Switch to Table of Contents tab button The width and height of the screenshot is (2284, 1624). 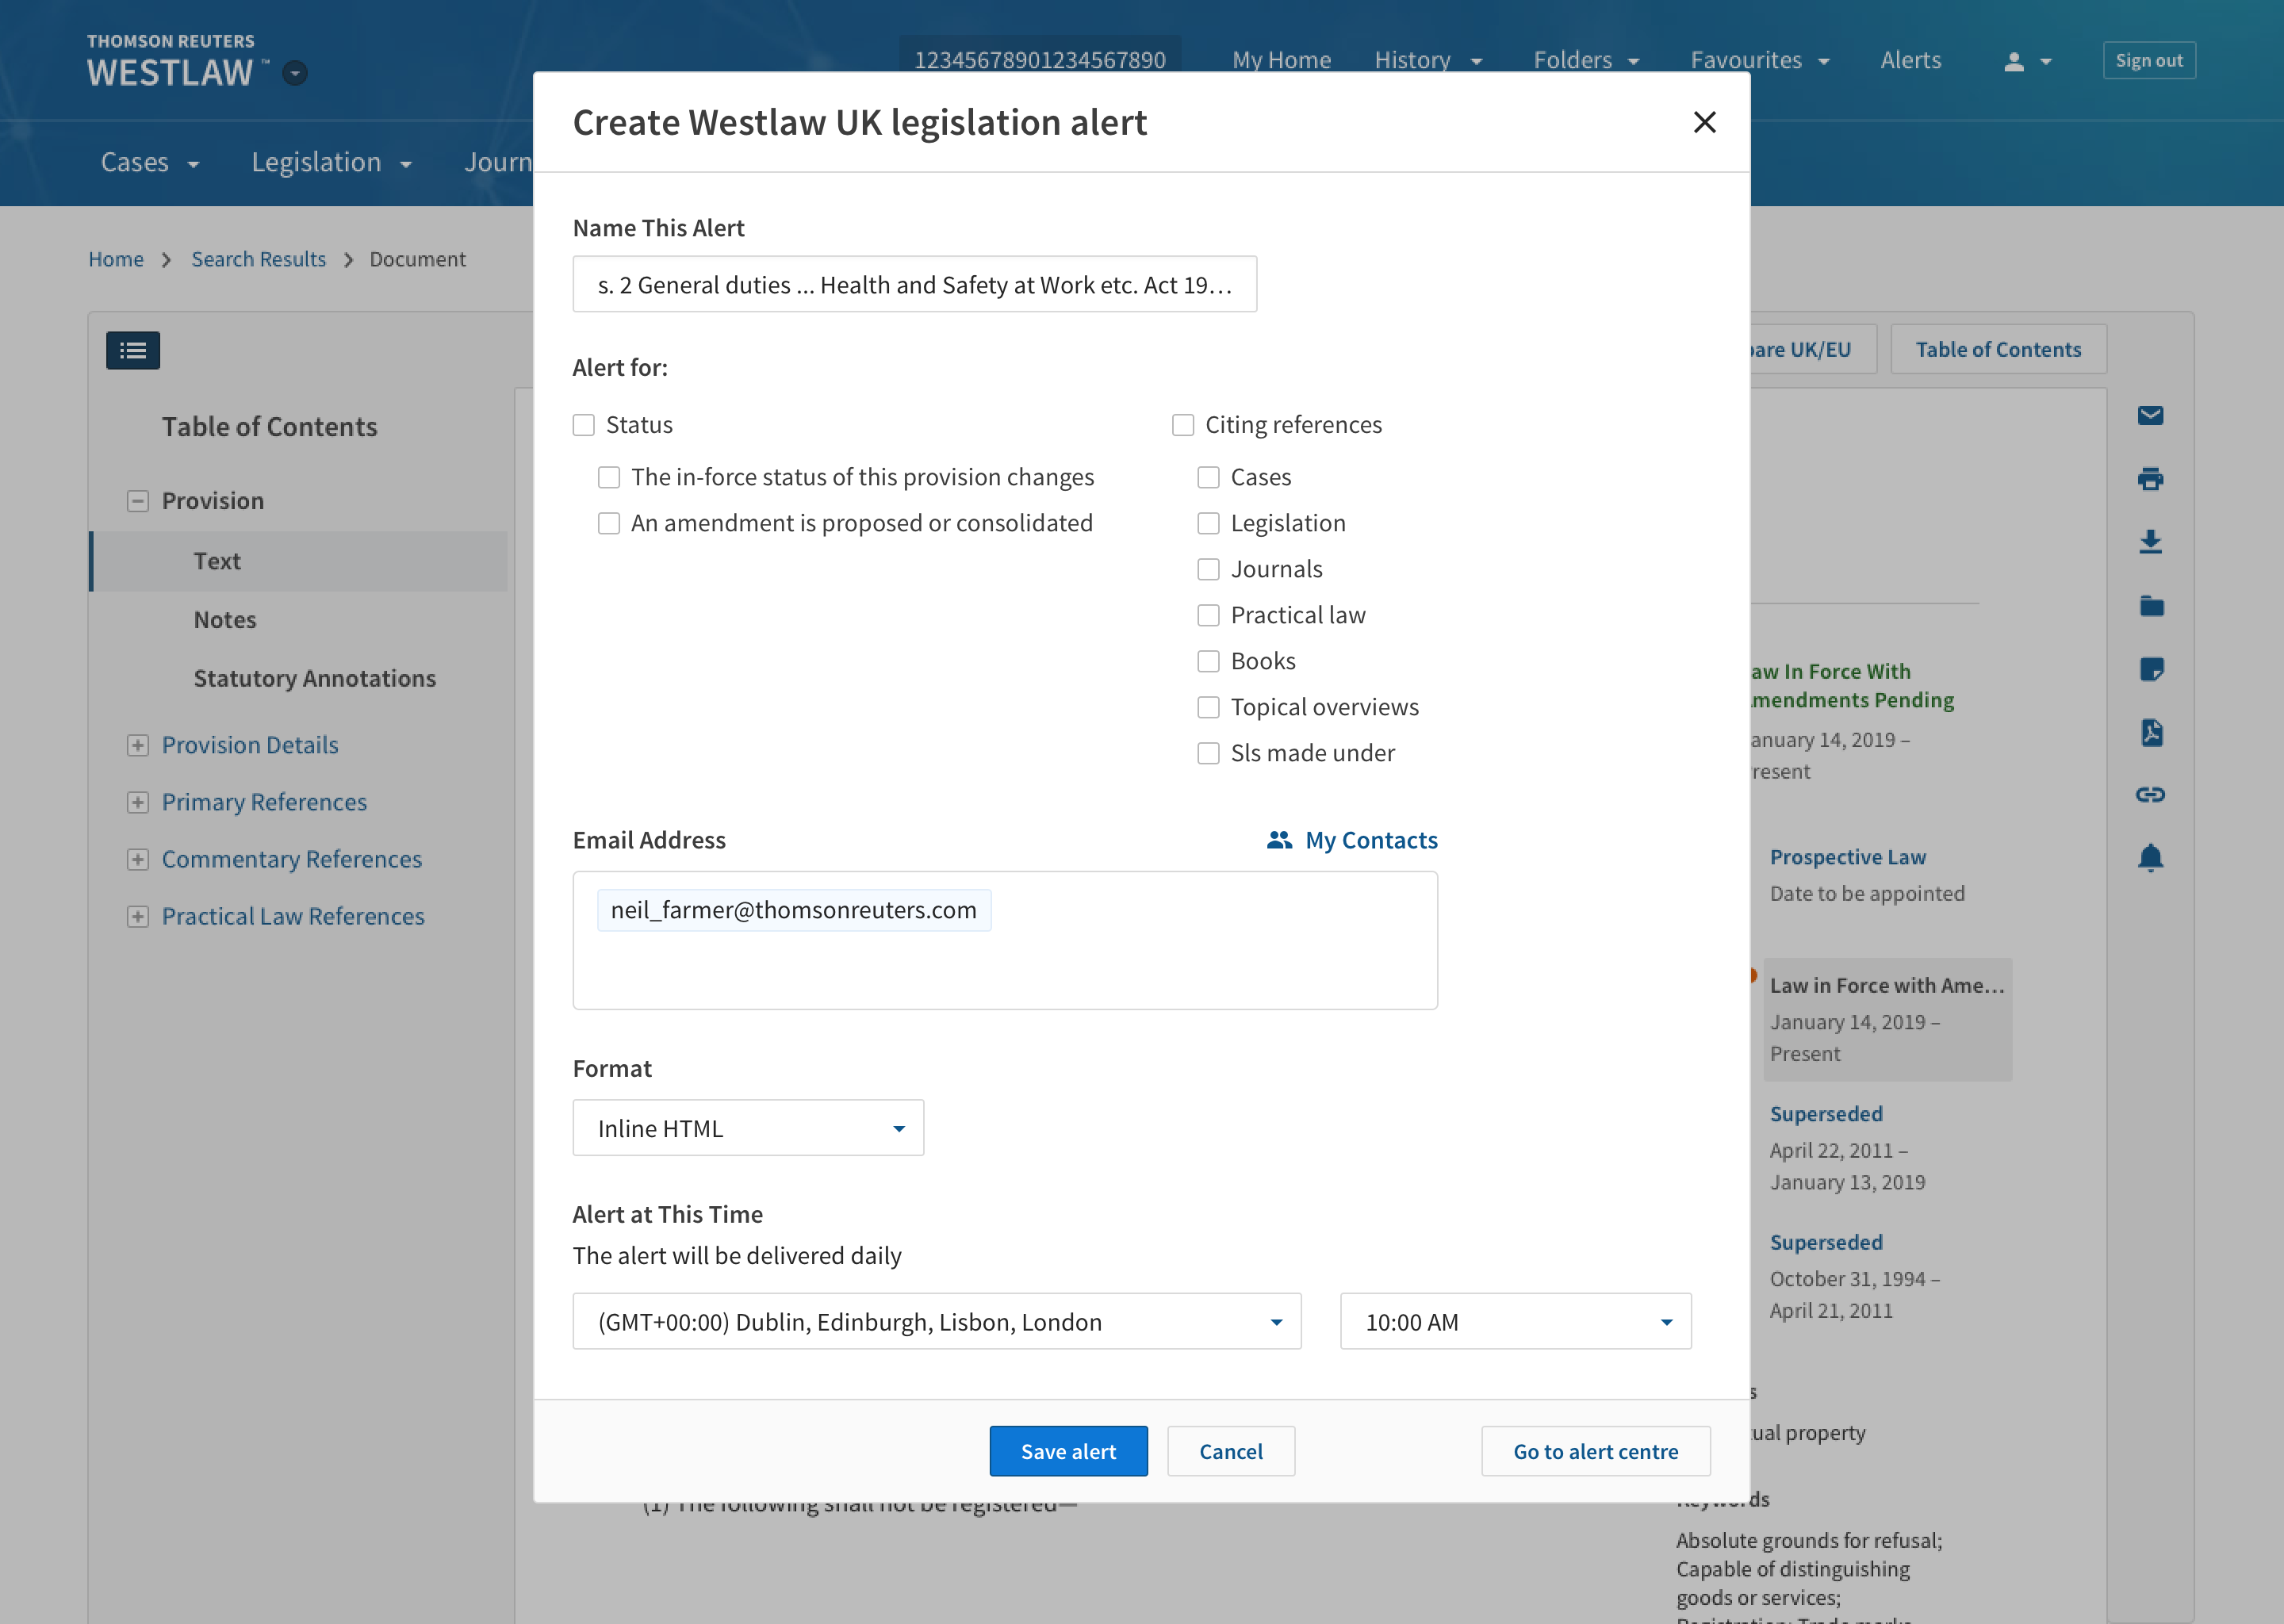[1998, 349]
